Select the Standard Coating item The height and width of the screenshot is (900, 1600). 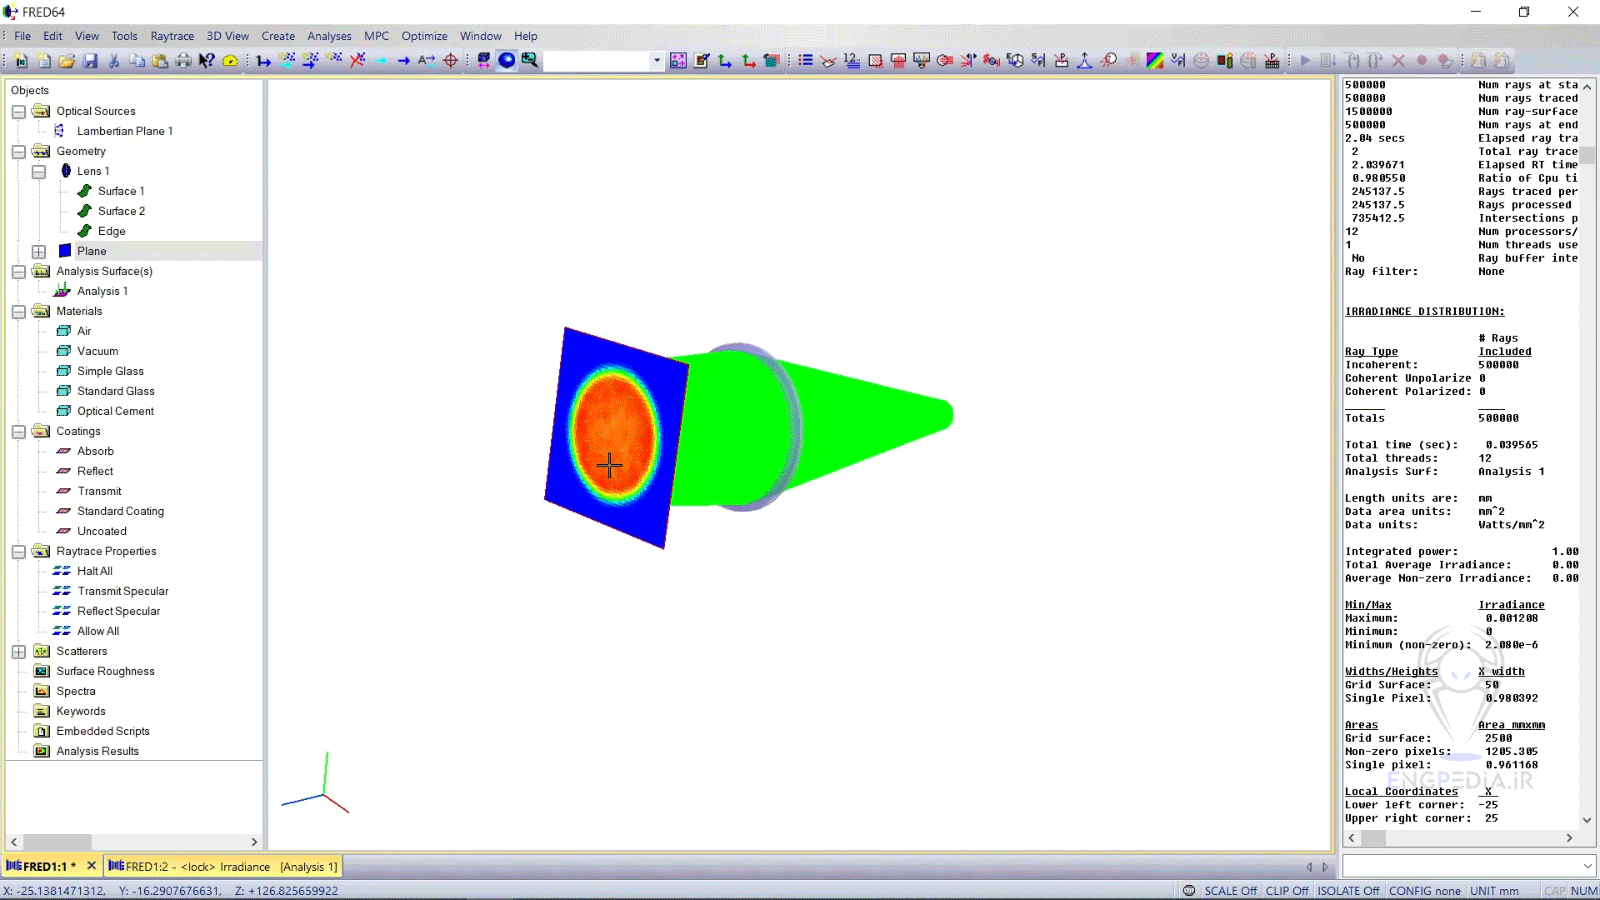tap(120, 511)
